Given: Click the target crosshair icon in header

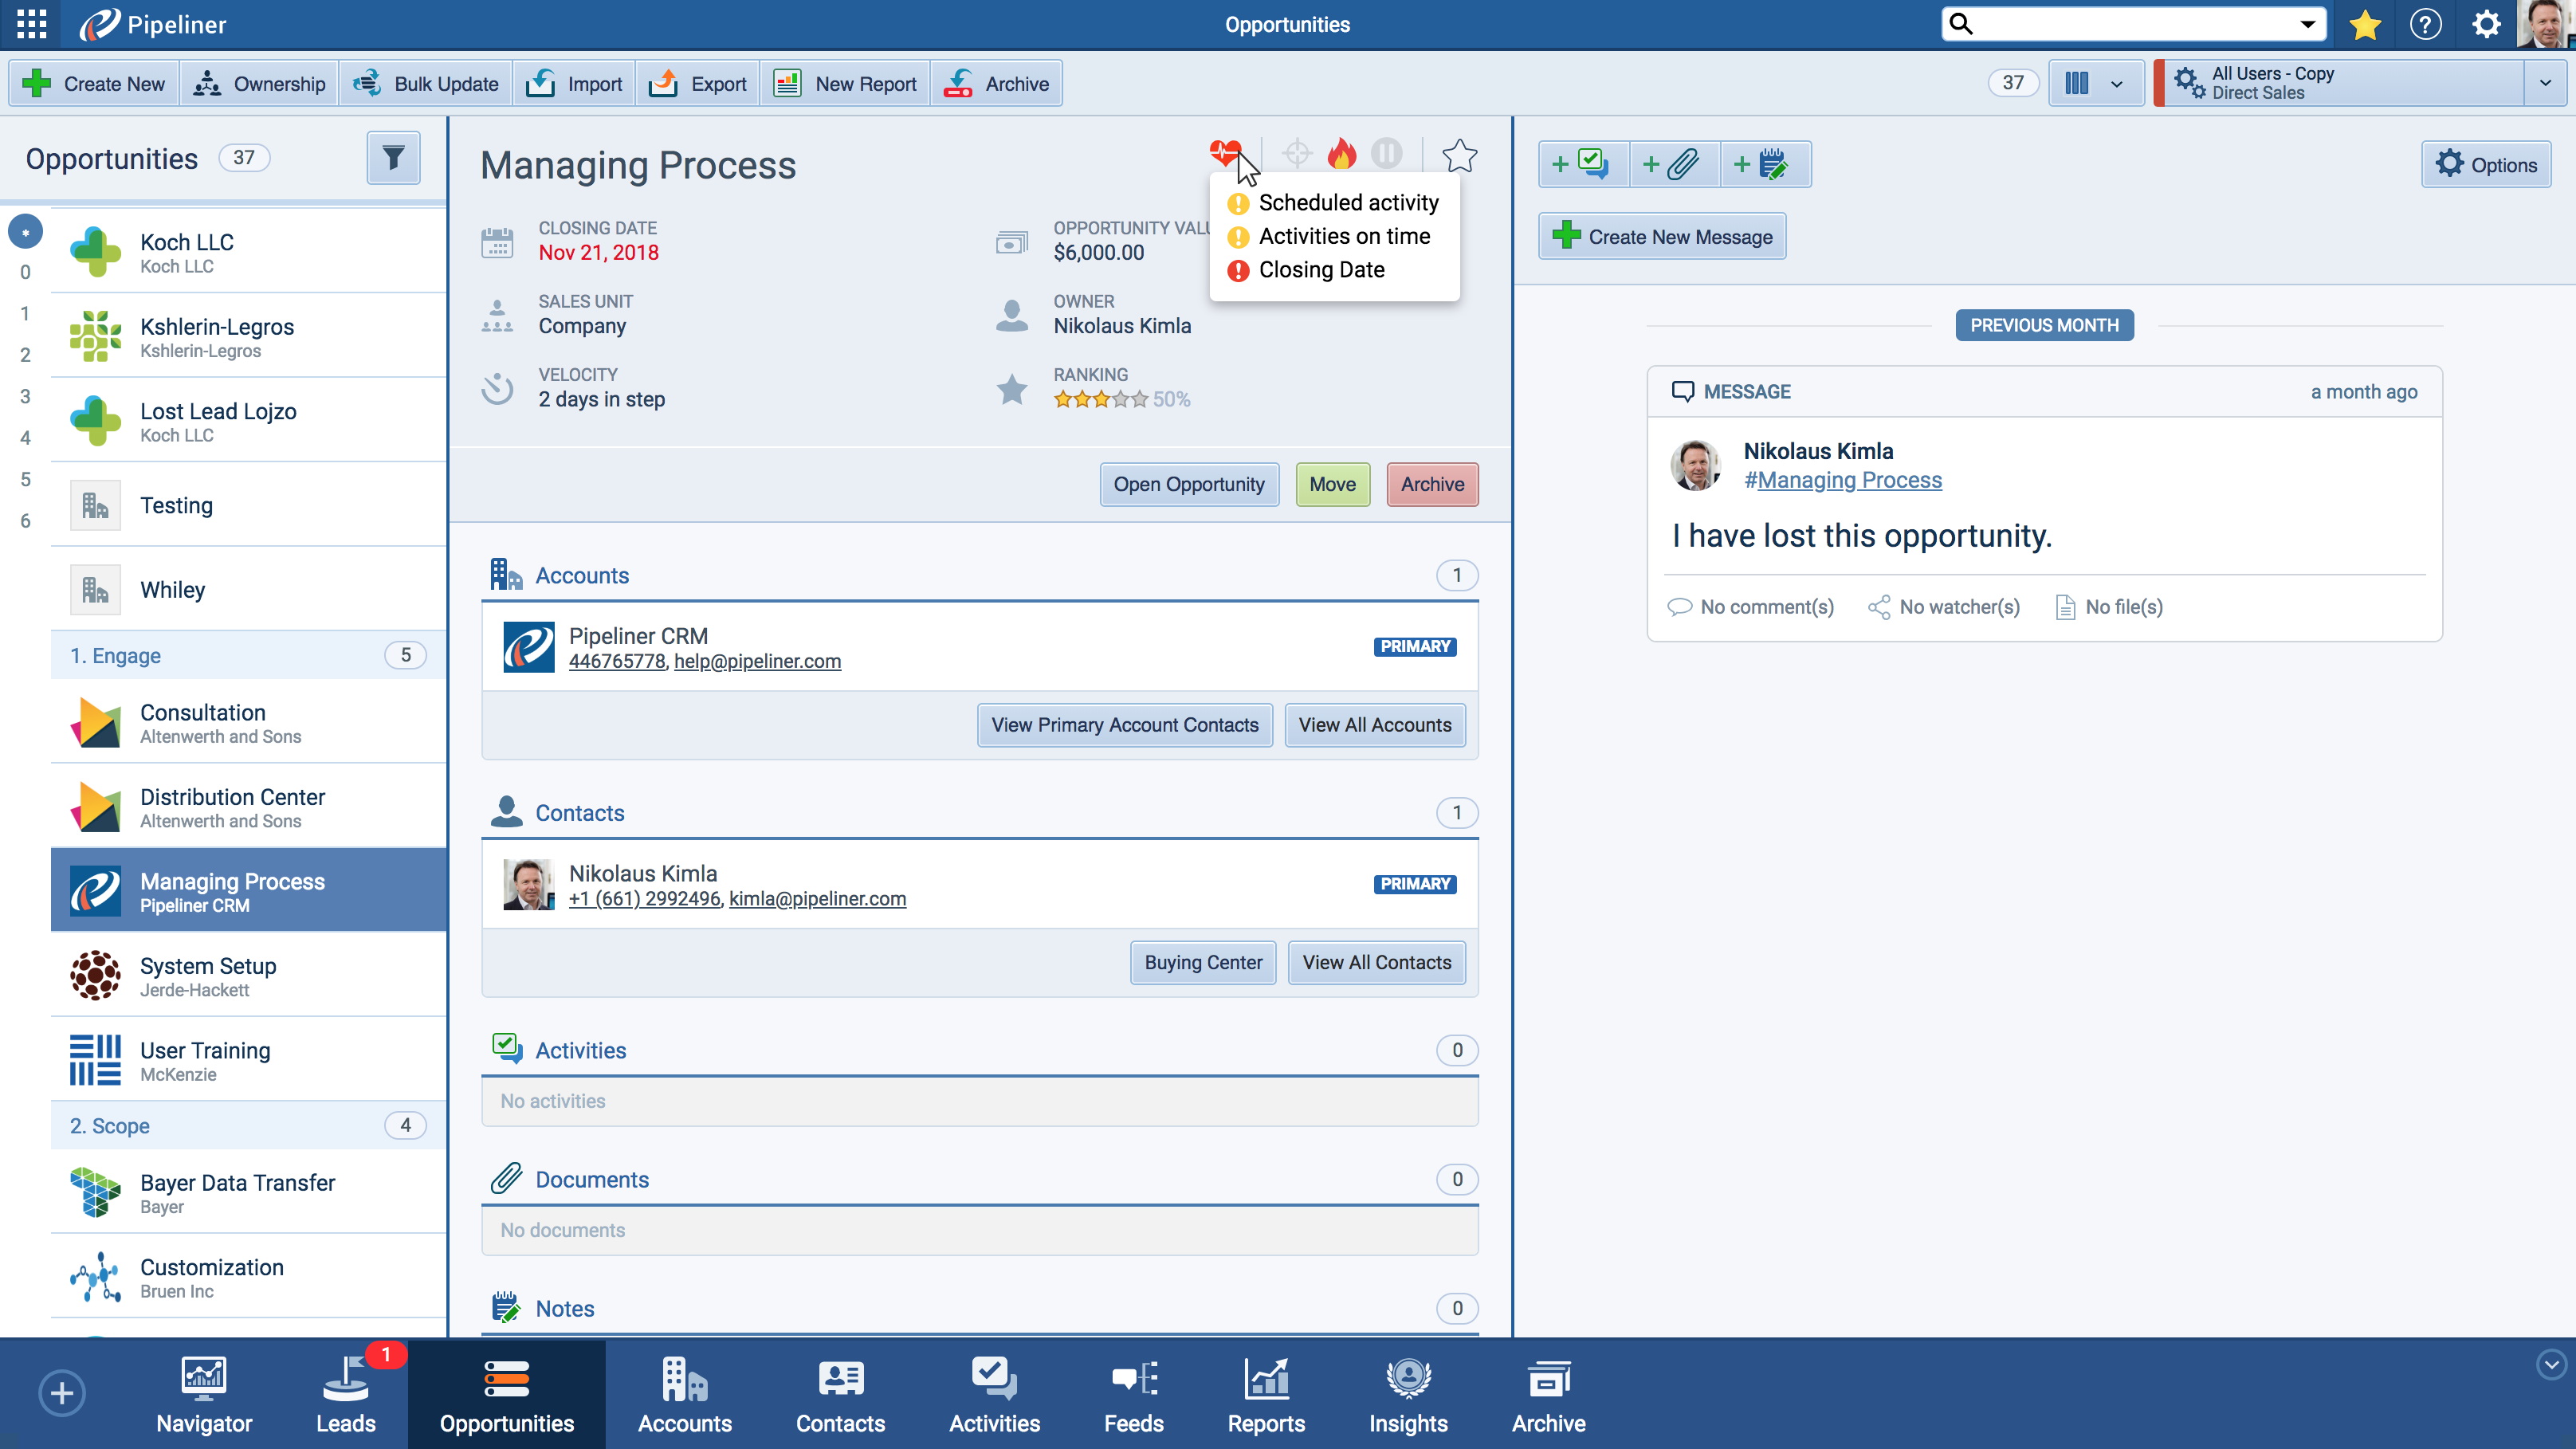Looking at the screenshot, I should 1297,154.
